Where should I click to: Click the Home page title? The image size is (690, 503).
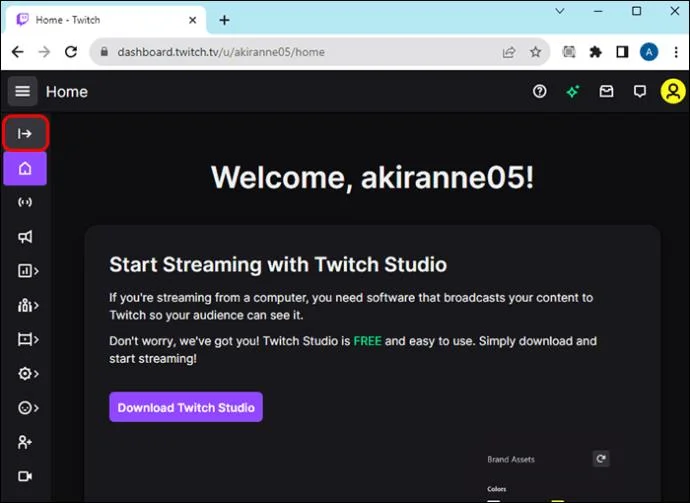pyautogui.click(x=67, y=92)
